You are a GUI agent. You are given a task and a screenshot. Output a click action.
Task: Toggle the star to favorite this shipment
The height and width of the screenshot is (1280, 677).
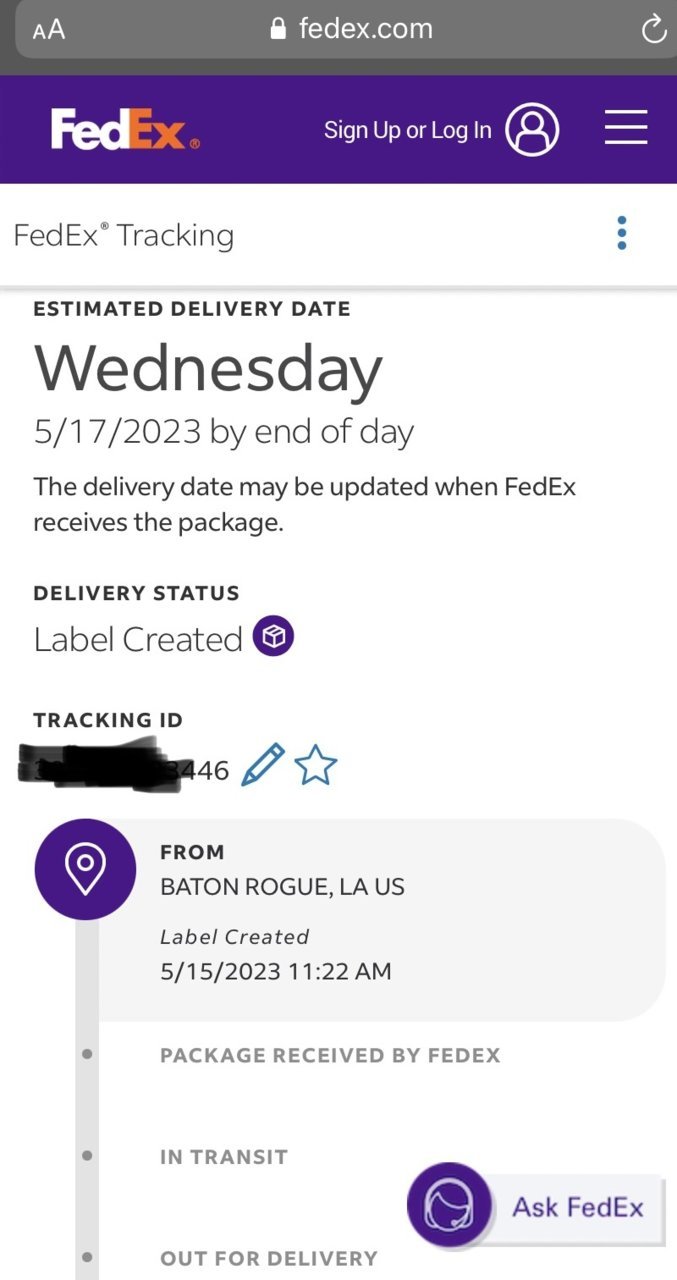316,766
